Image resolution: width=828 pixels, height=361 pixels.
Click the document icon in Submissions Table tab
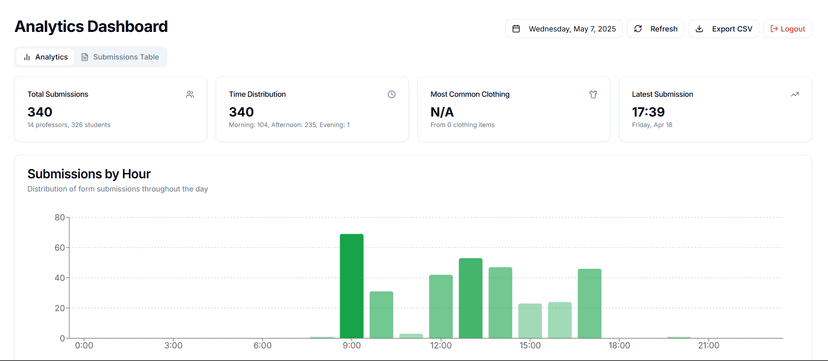pos(84,57)
